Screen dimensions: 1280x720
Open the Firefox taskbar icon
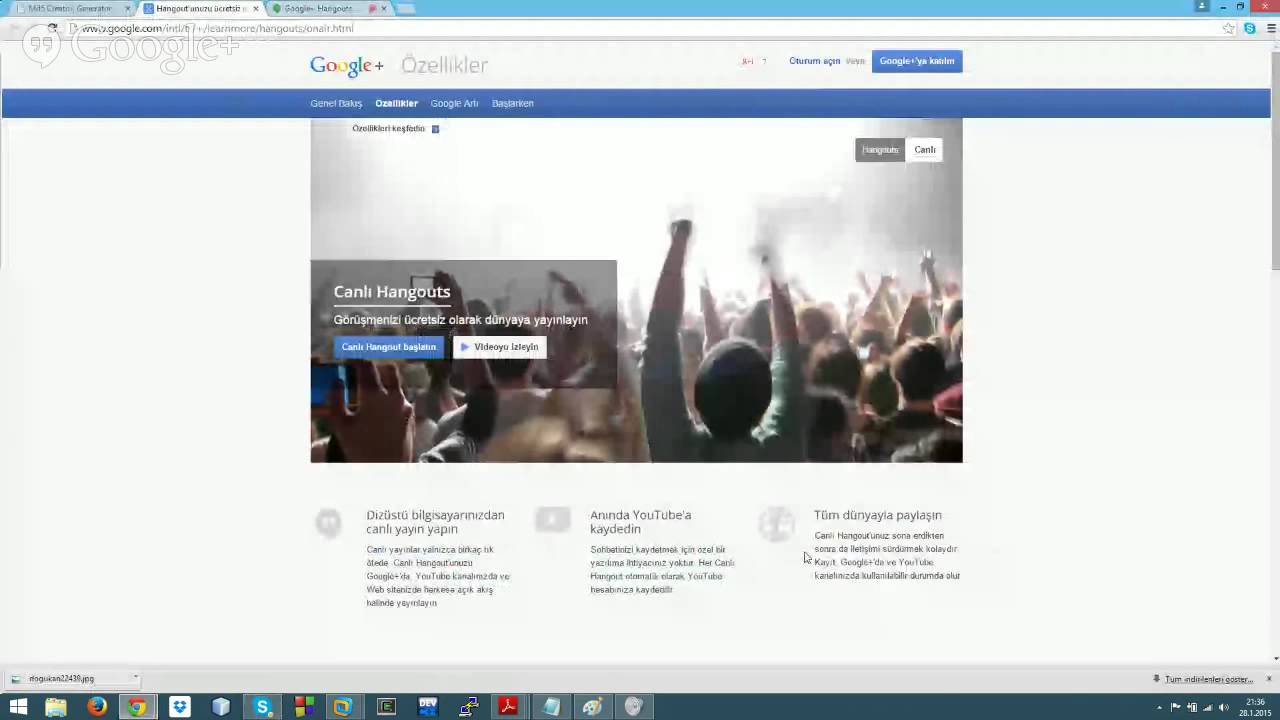97,707
